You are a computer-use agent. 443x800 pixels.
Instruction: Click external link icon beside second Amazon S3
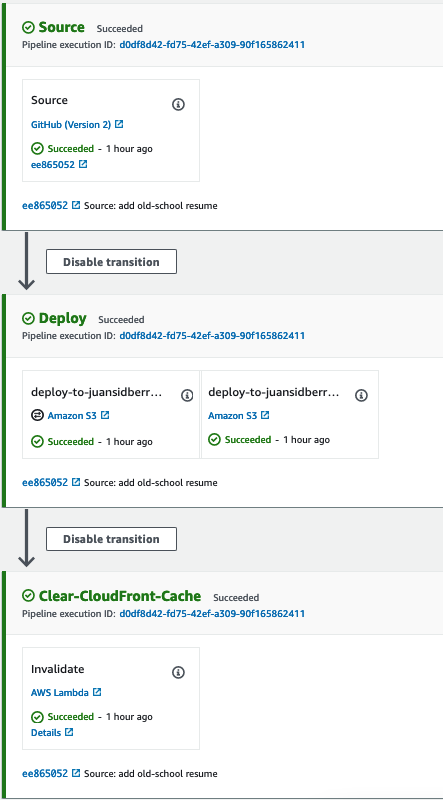[x=265, y=415]
